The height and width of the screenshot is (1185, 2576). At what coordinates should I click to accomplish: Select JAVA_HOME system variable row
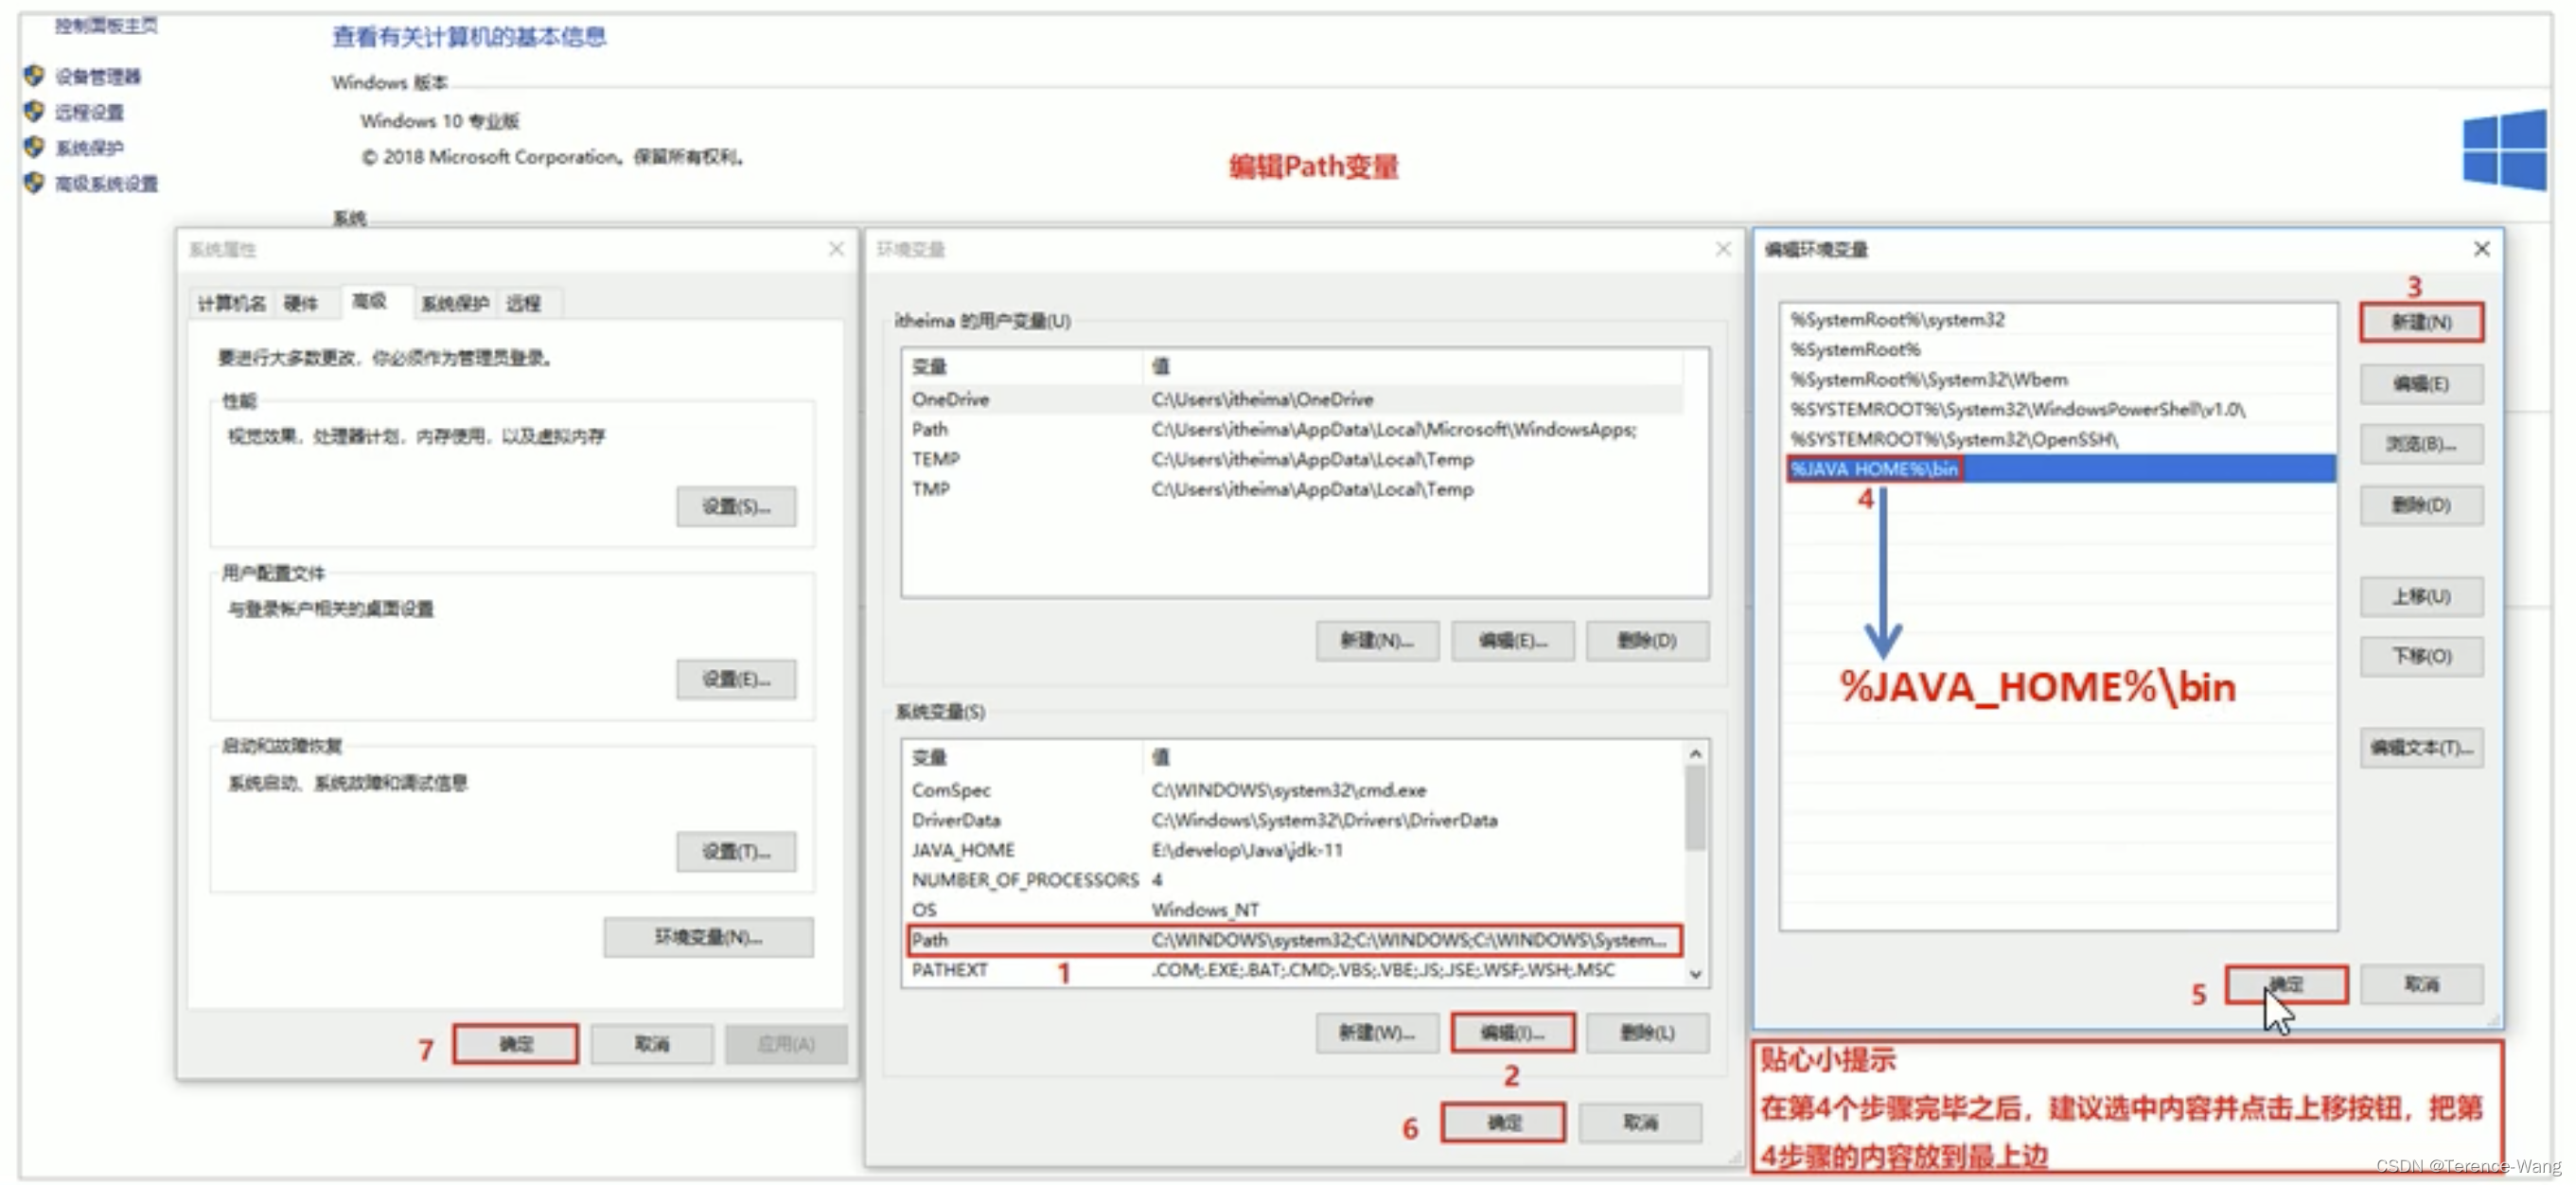point(1293,850)
